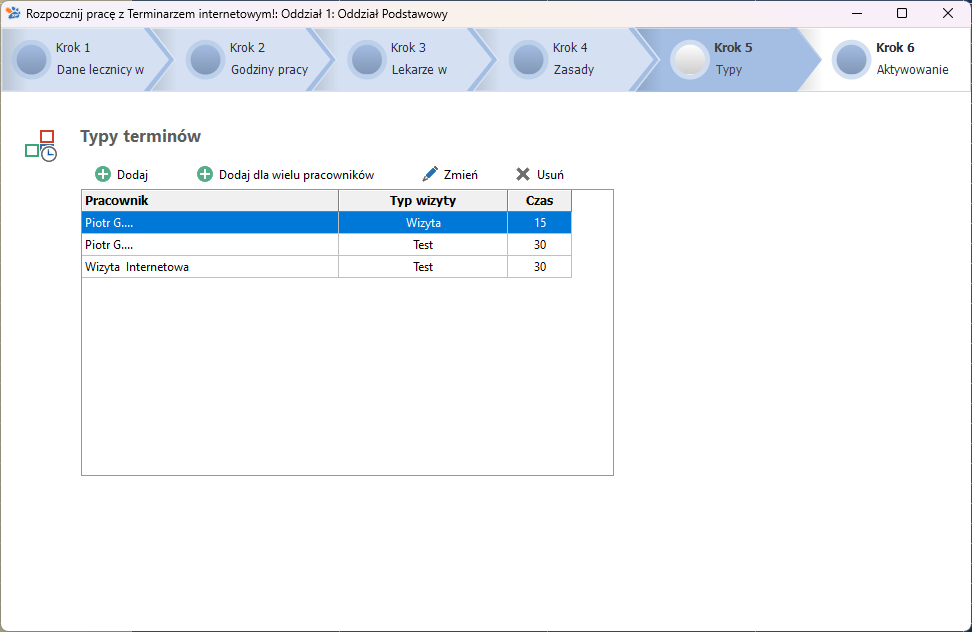Click the green plus icon for Dodaj dla wielu pracowników
The height and width of the screenshot is (632, 972).
click(x=205, y=175)
